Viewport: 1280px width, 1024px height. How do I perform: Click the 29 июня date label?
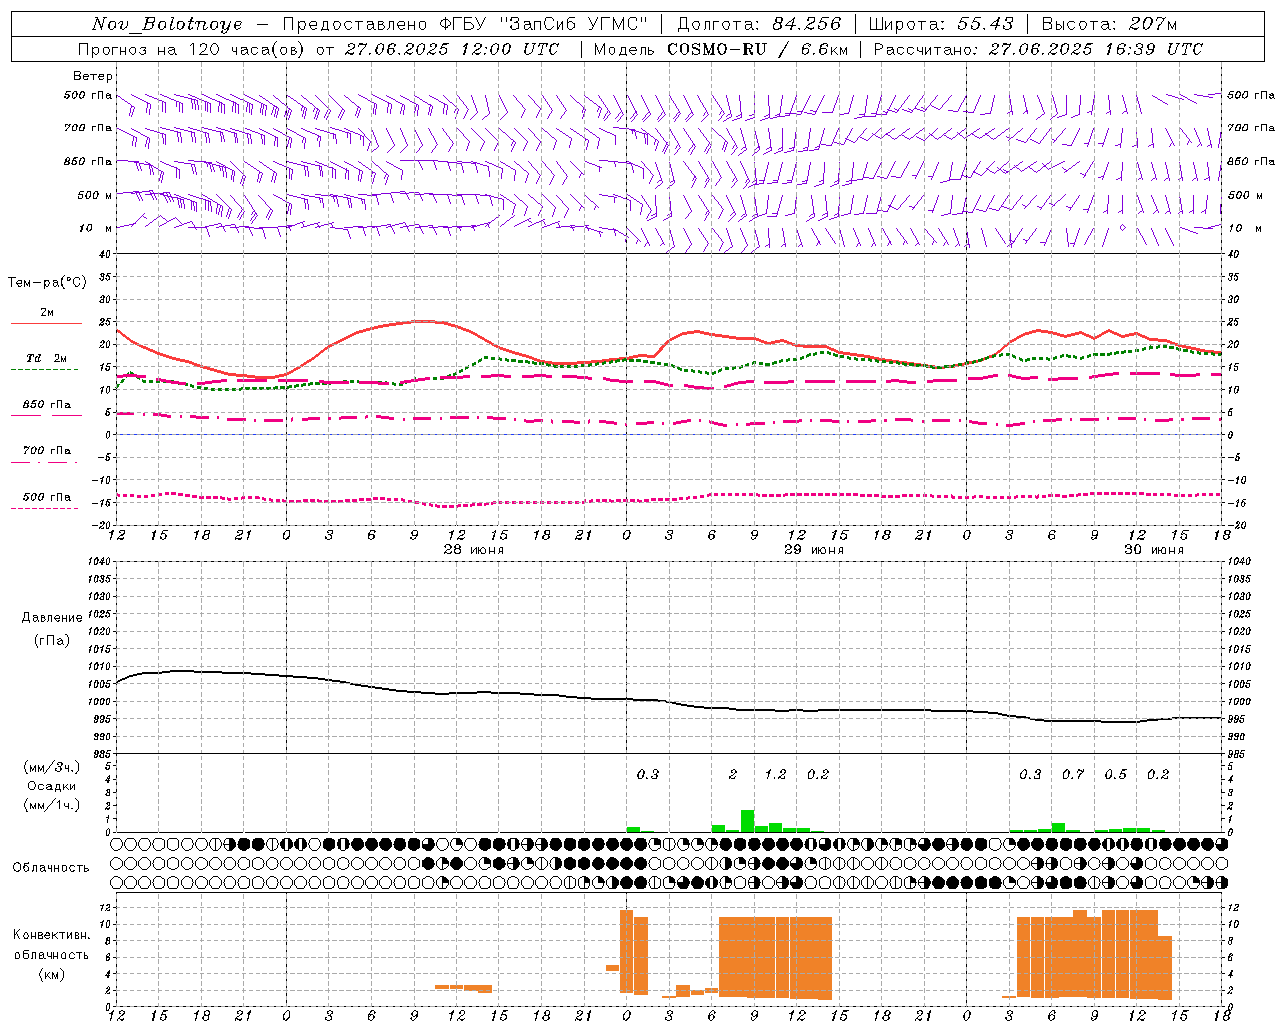(x=814, y=550)
